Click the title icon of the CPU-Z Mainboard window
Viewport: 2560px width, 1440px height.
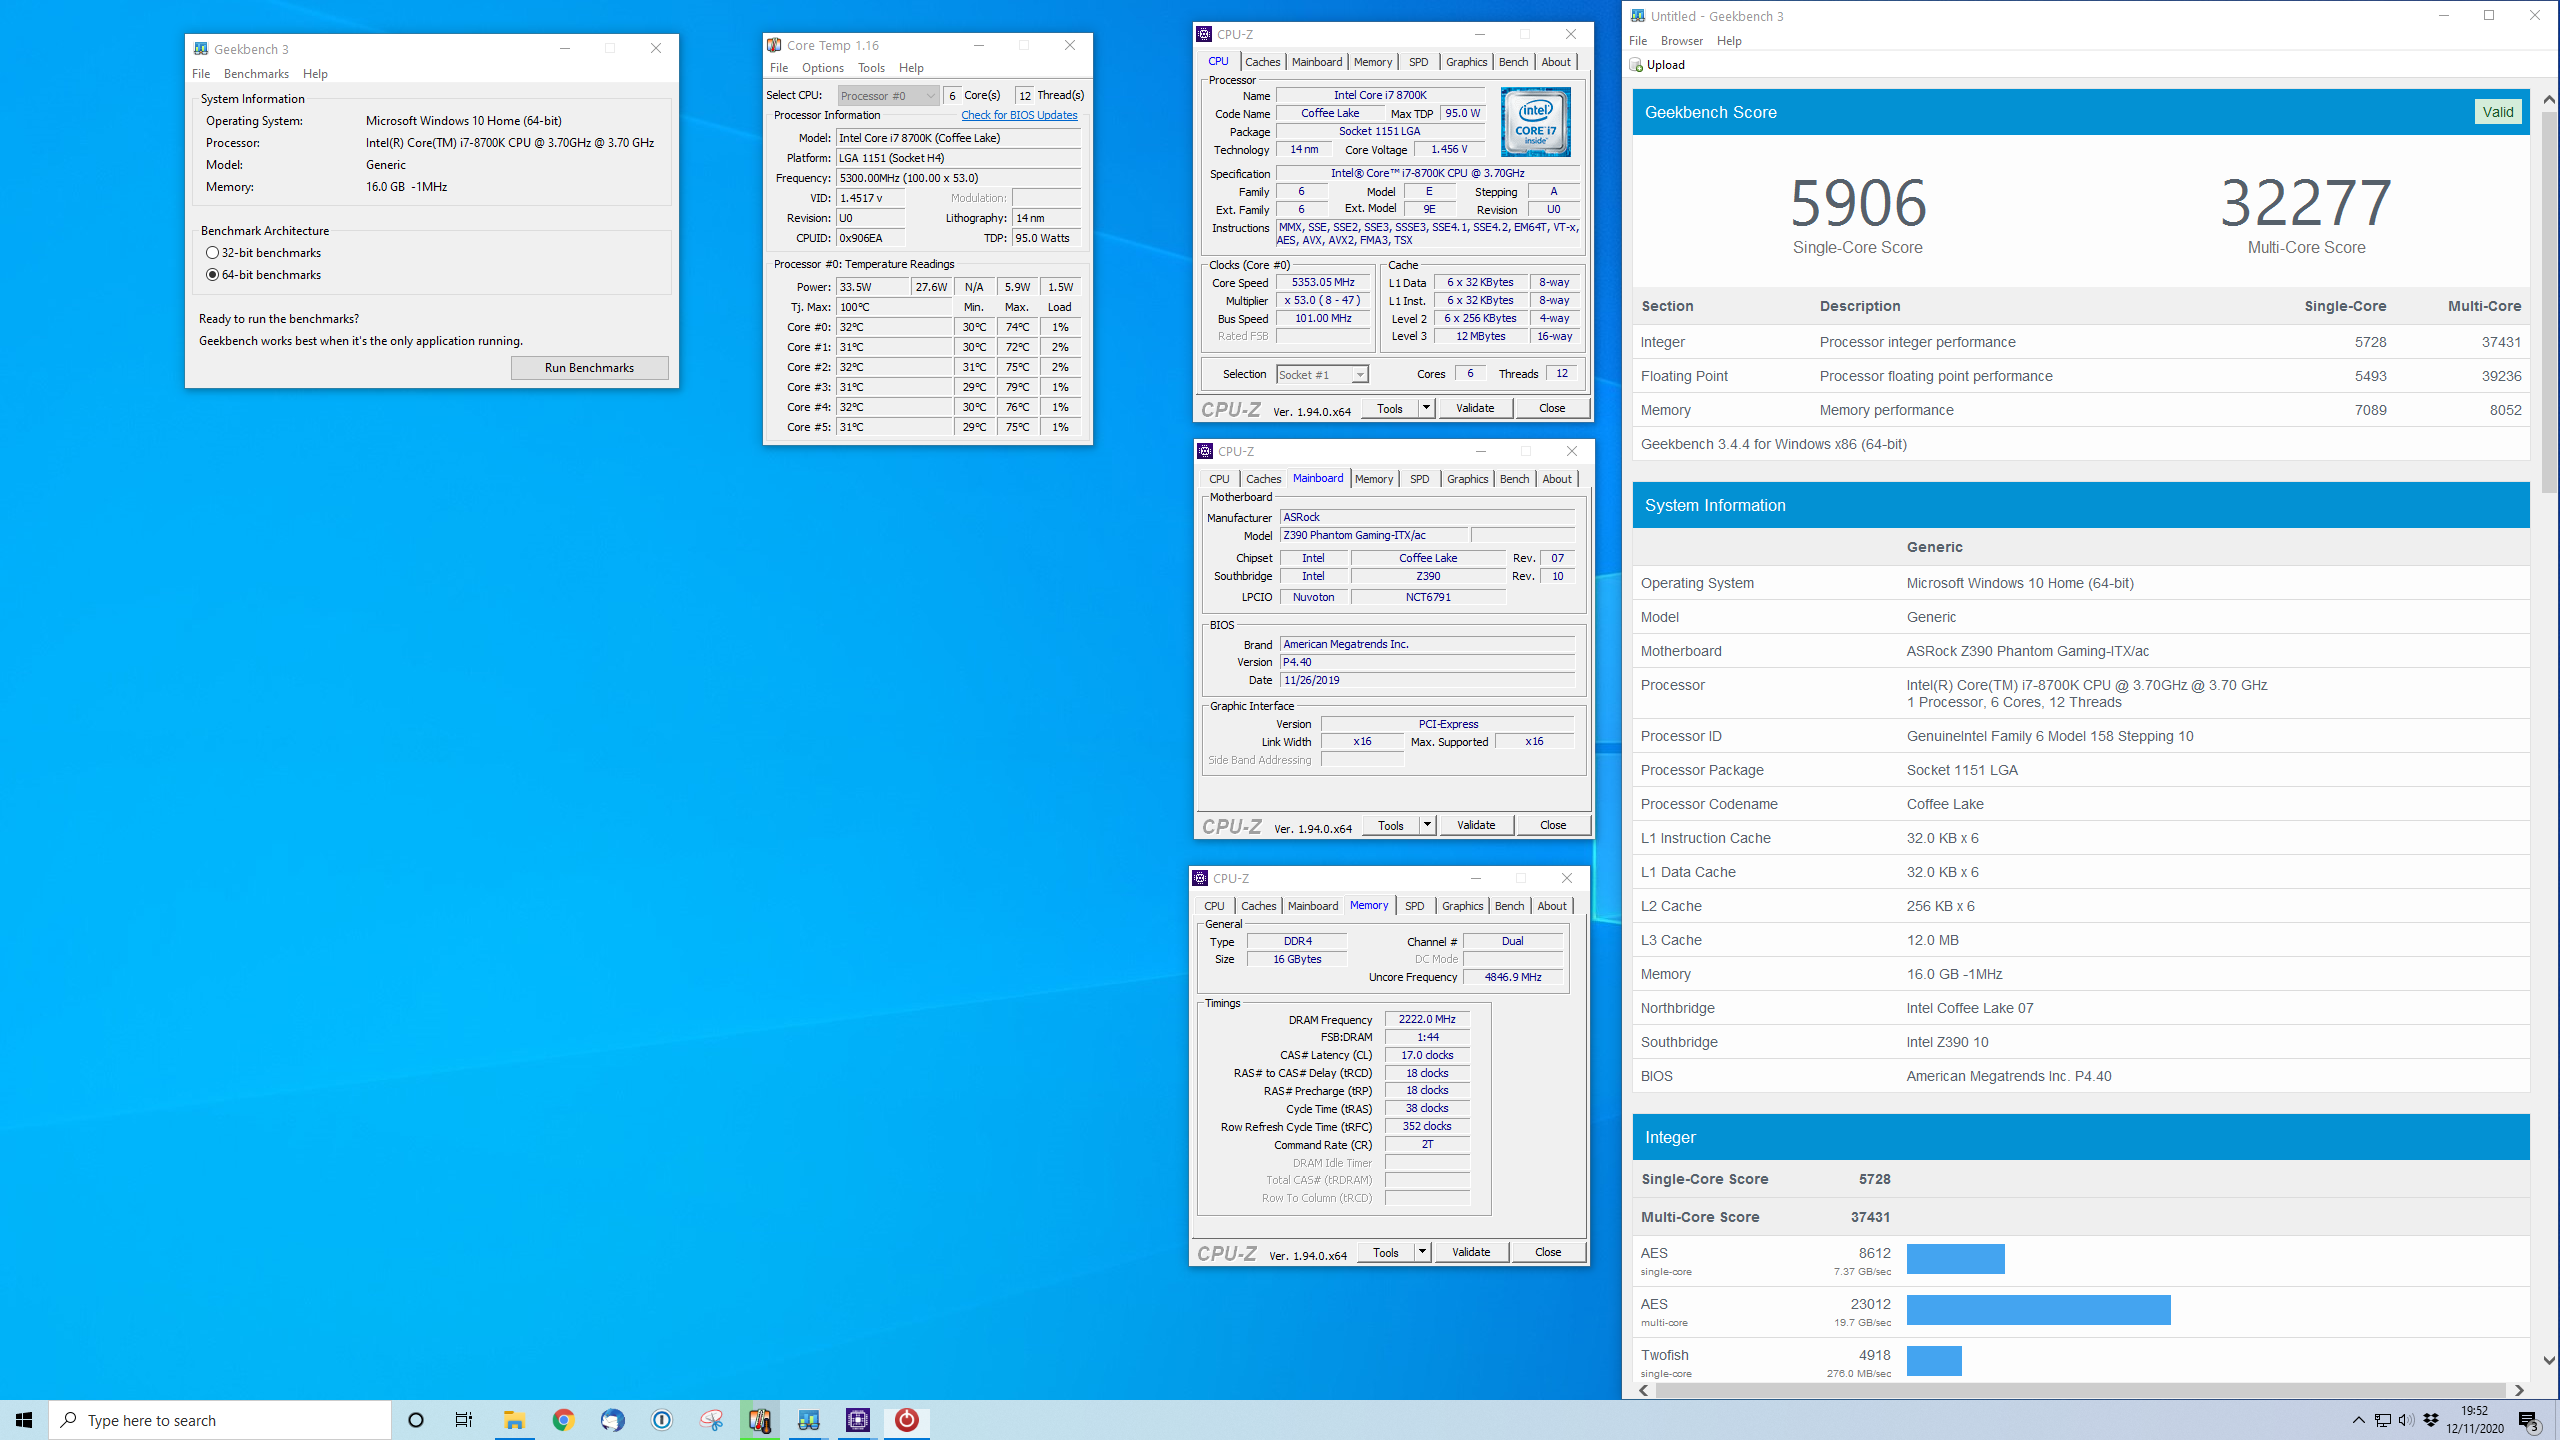(x=1205, y=451)
